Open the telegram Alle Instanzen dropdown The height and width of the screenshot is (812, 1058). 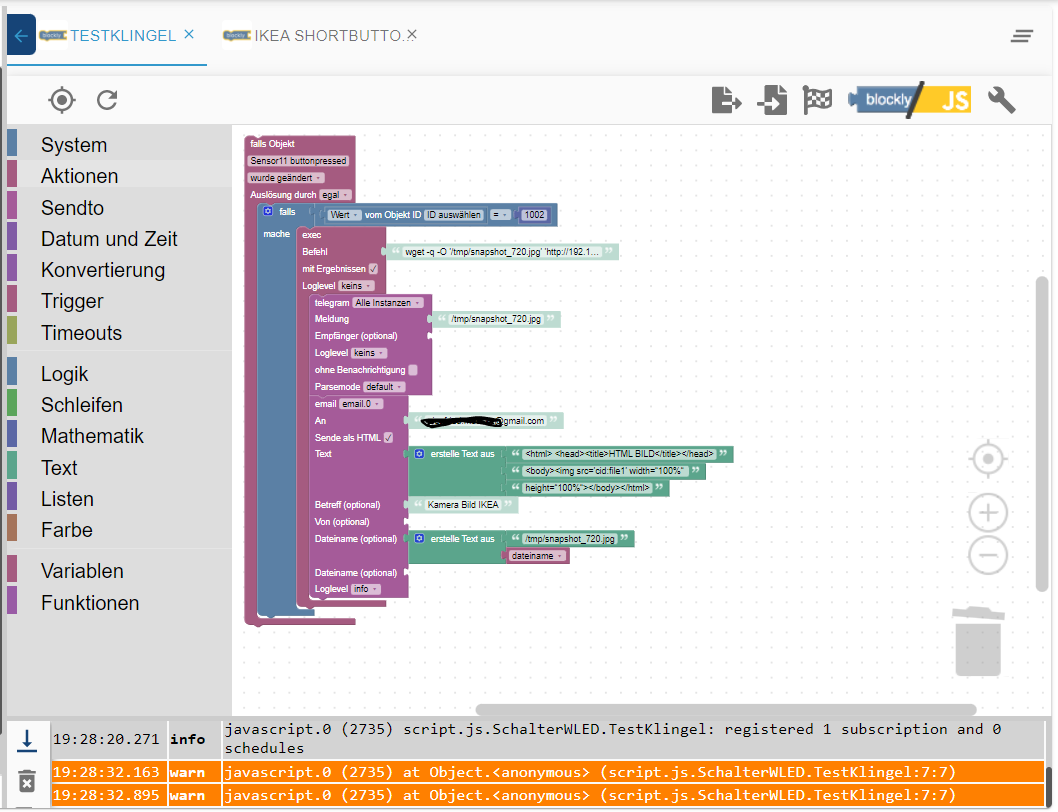point(388,302)
